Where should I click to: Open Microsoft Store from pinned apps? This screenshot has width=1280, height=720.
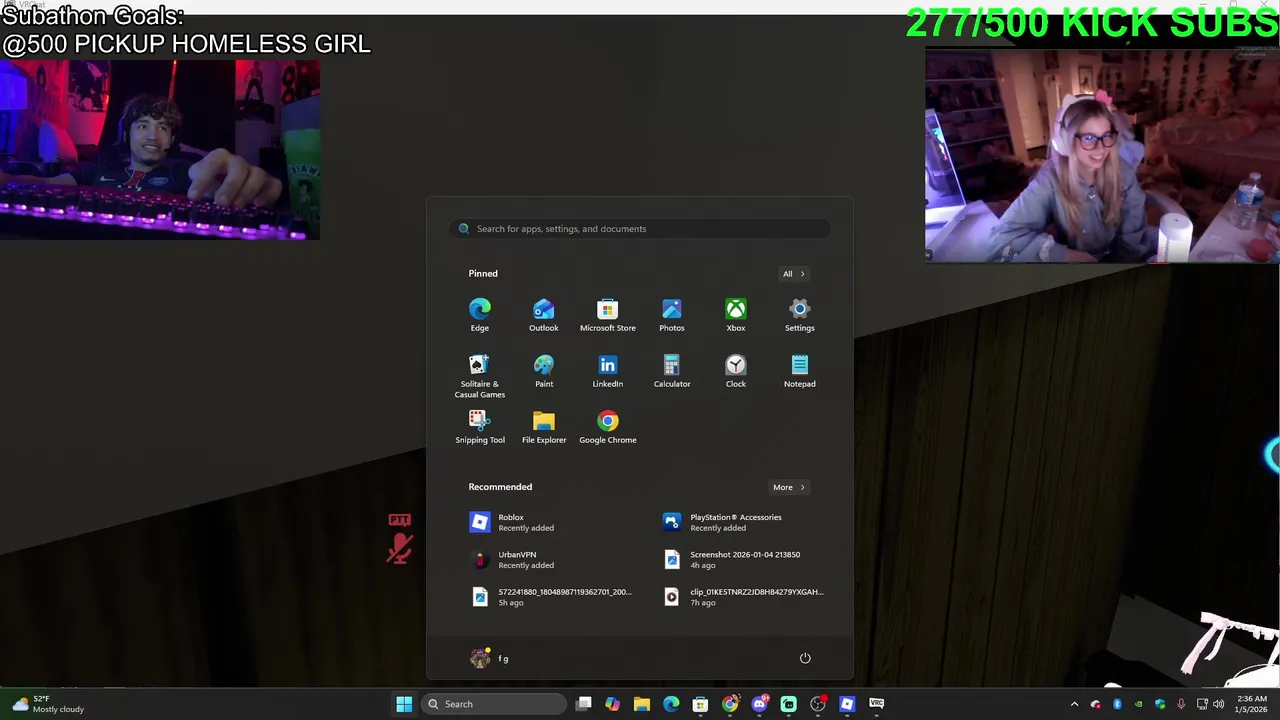(x=608, y=315)
